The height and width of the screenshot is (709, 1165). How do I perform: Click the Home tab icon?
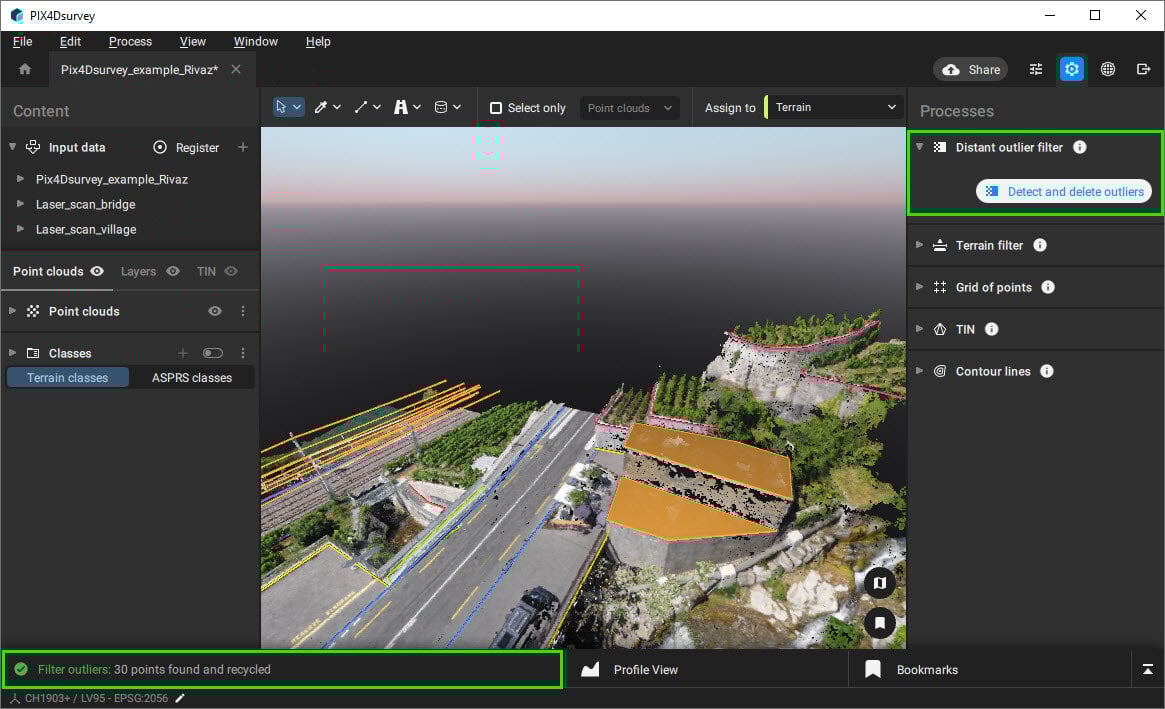click(x=24, y=69)
